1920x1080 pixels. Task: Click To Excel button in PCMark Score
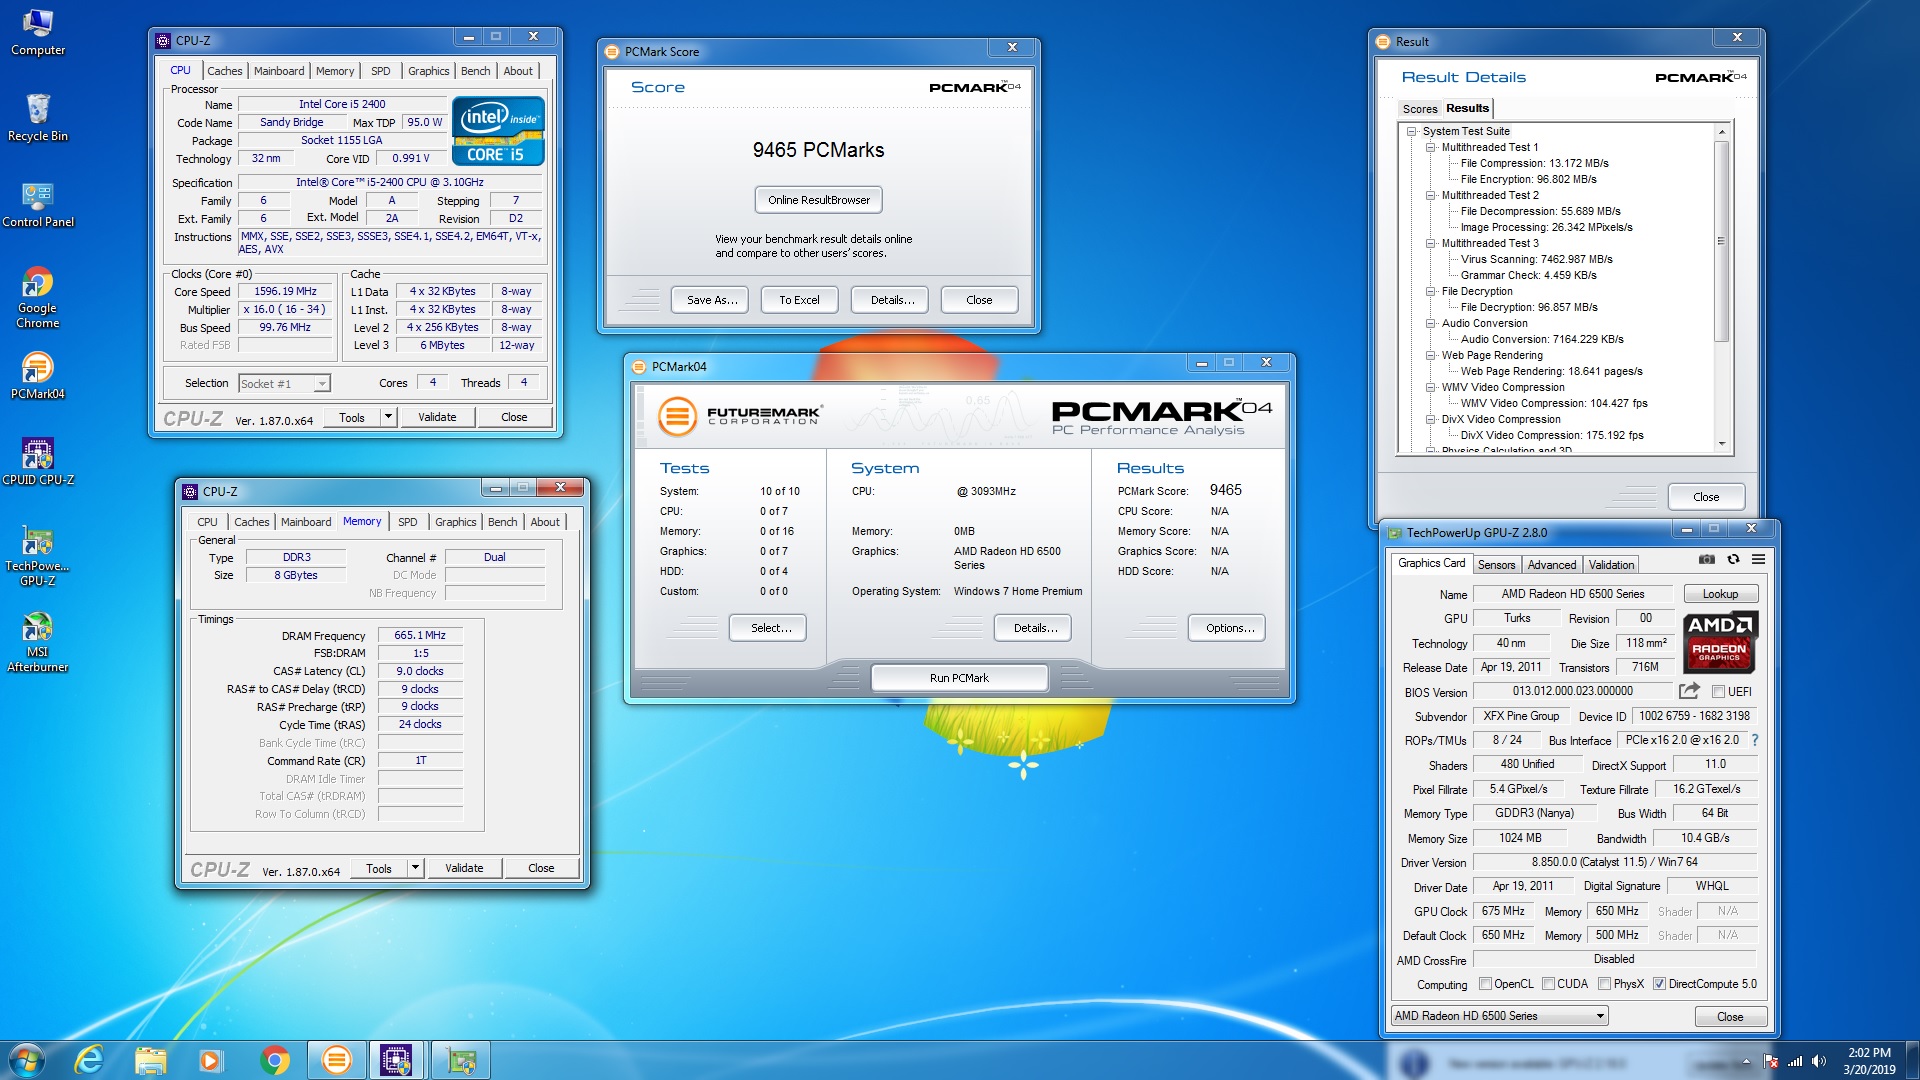799,300
